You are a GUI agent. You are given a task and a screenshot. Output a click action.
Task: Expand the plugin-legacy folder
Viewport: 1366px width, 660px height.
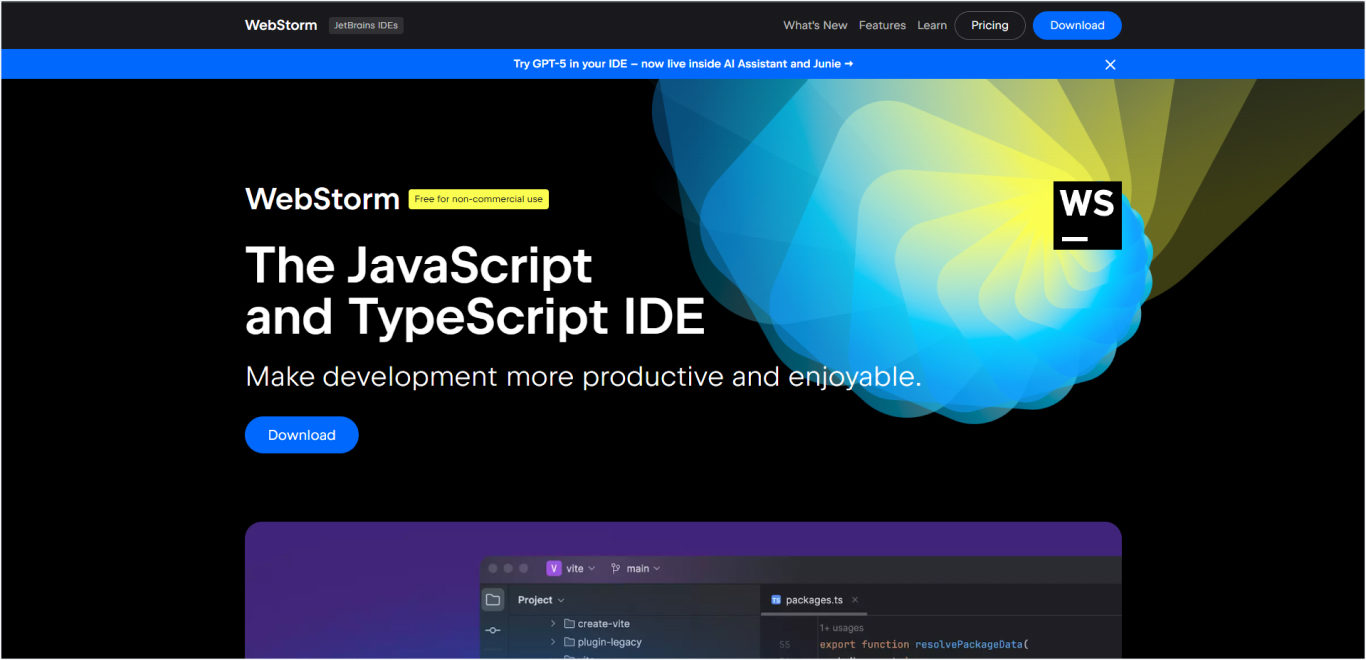pos(553,642)
